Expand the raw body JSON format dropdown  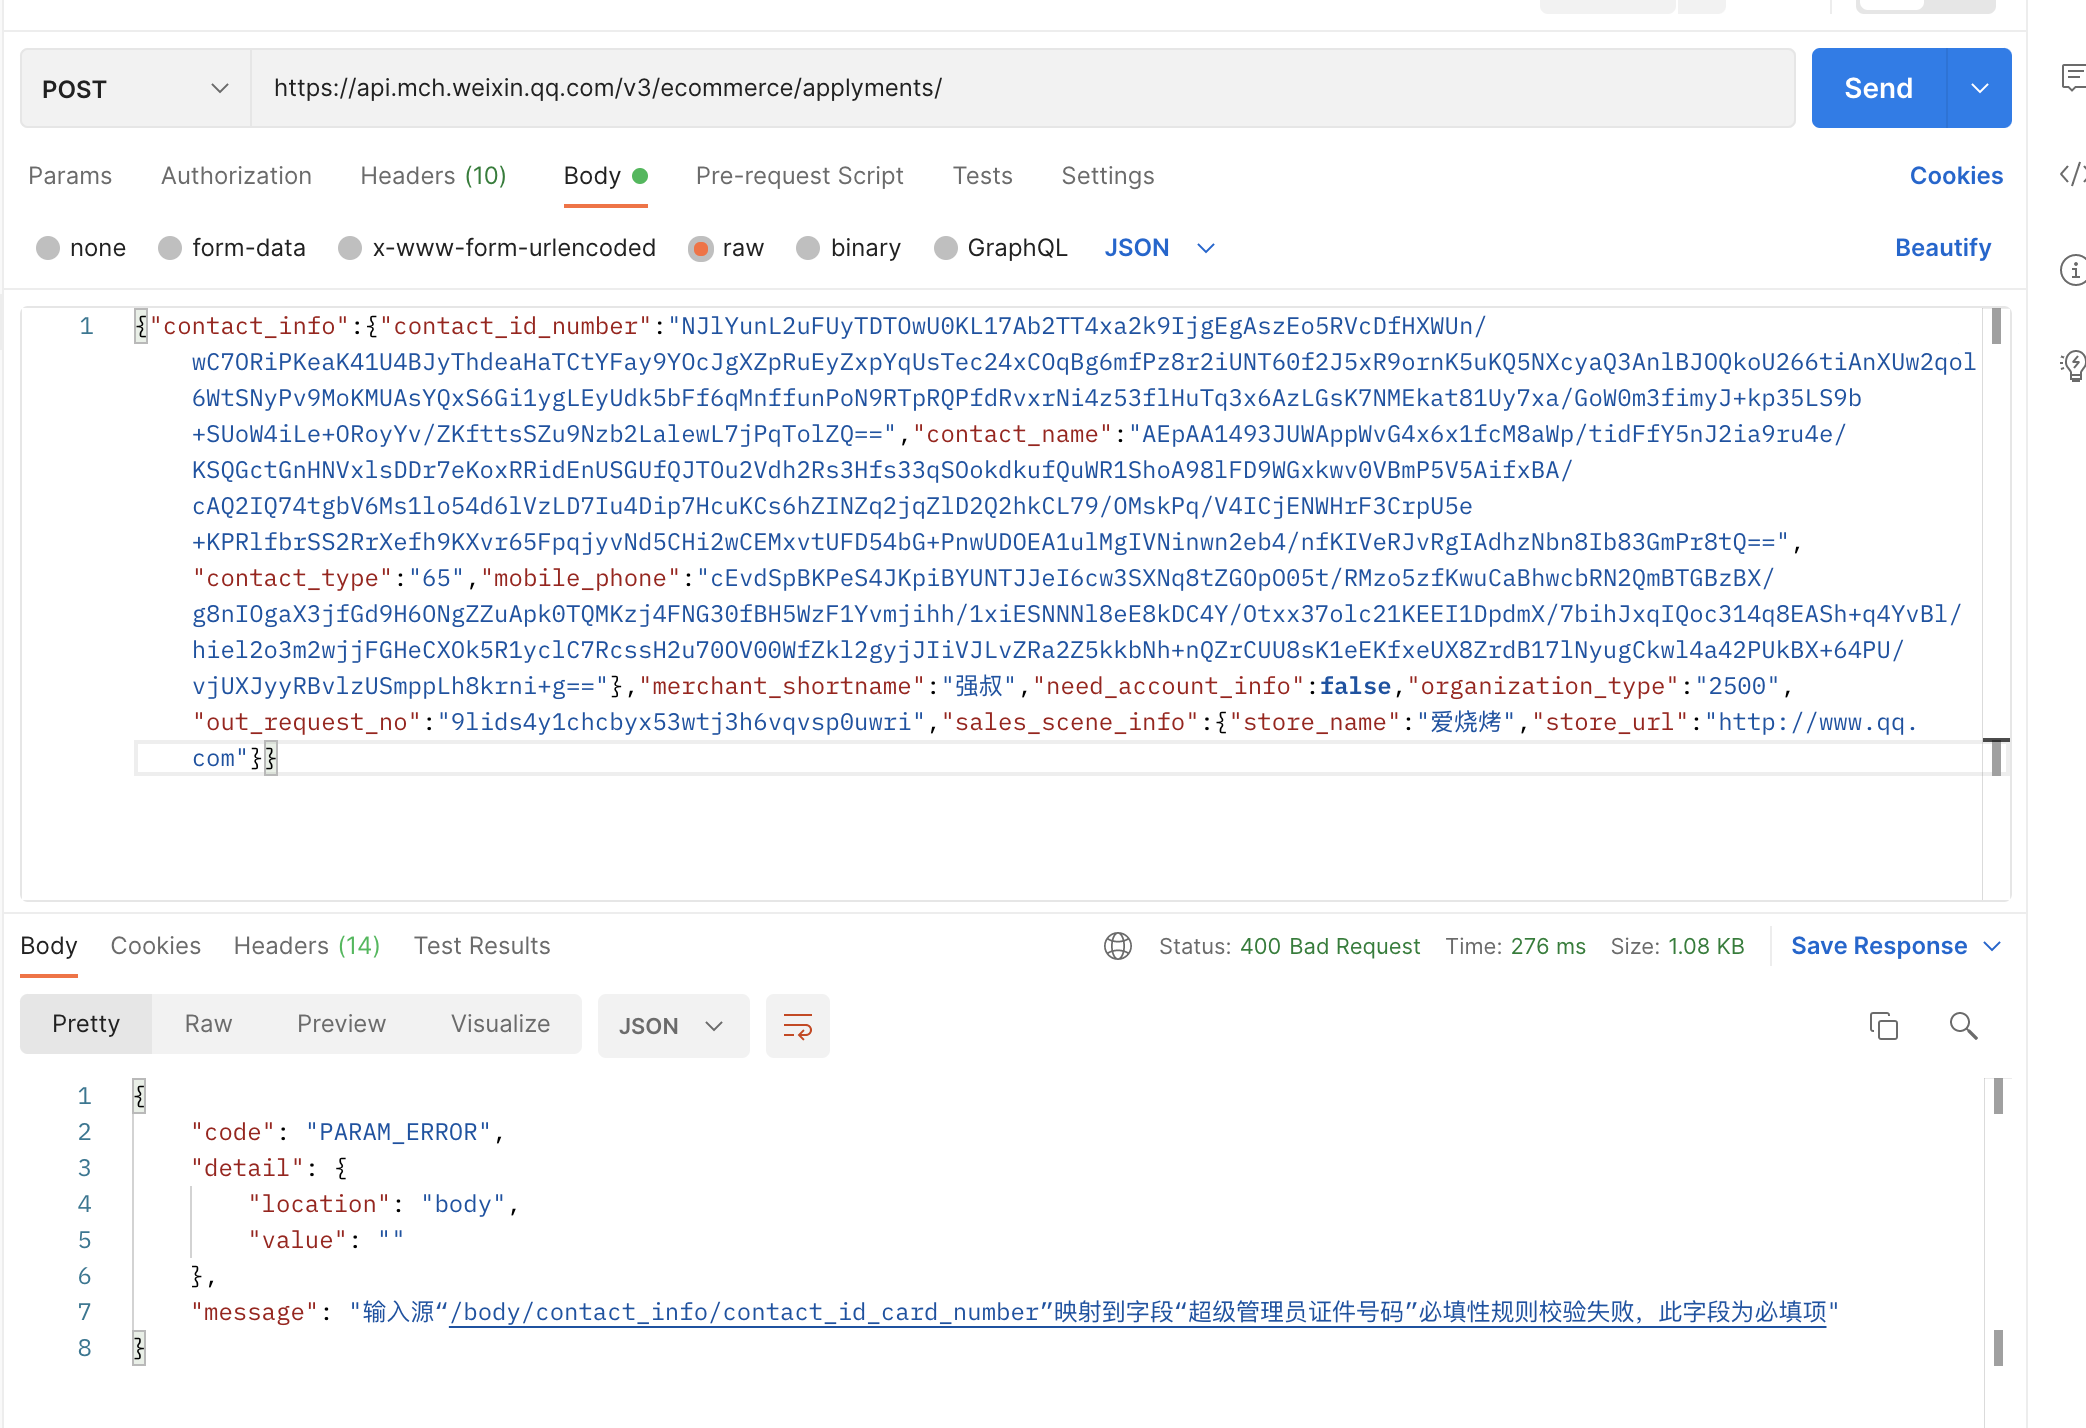point(1160,248)
